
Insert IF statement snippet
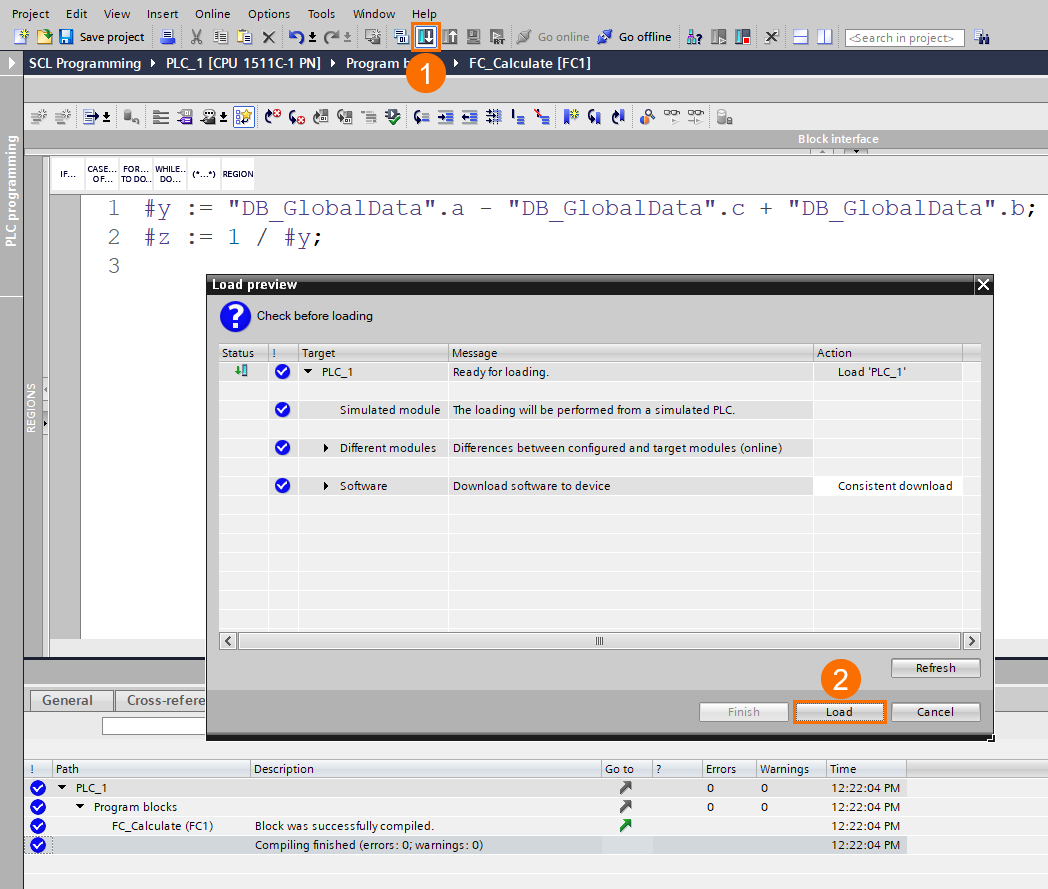[68, 174]
